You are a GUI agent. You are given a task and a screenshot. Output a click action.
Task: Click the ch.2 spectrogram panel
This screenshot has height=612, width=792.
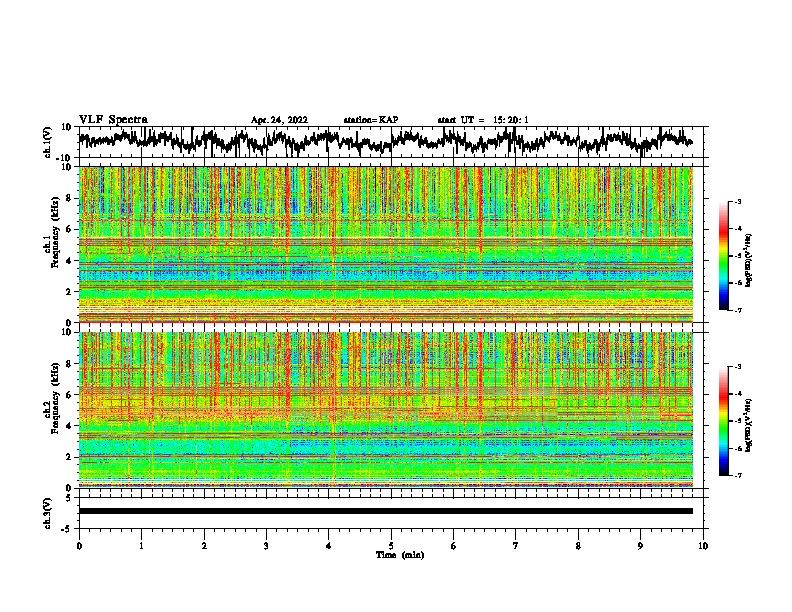coord(386,410)
